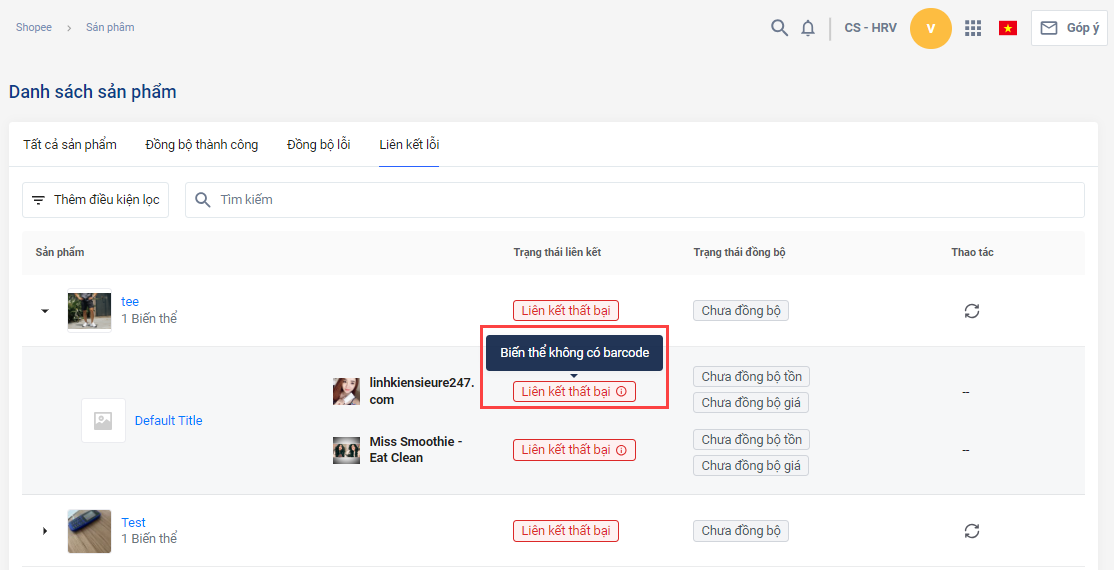
Task: Open the Default Title variant link
Action: click(168, 421)
